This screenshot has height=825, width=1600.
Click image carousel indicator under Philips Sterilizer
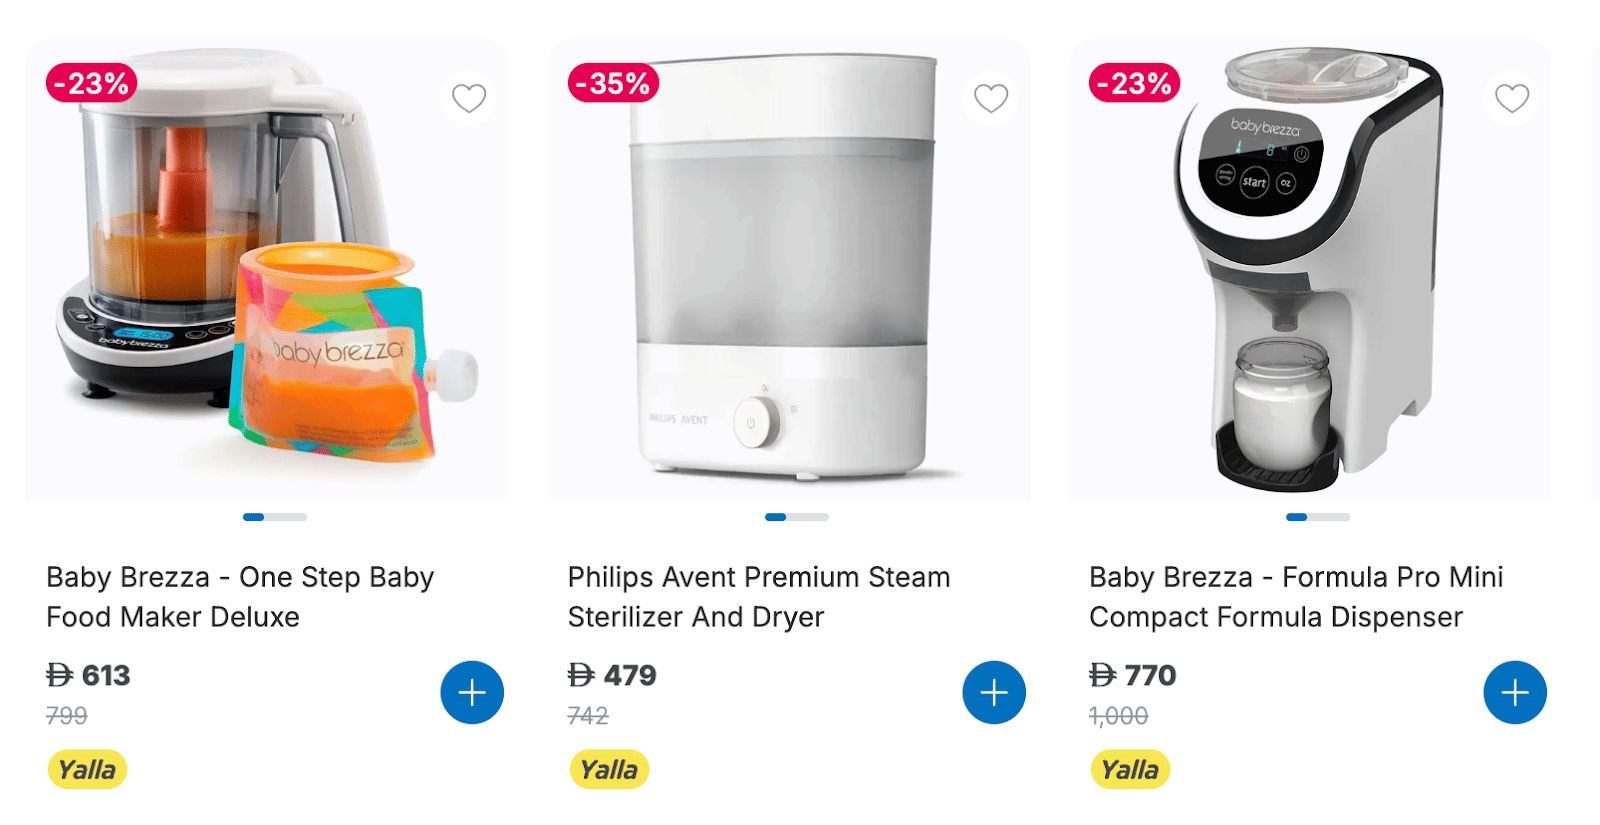pyautogui.click(x=797, y=517)
